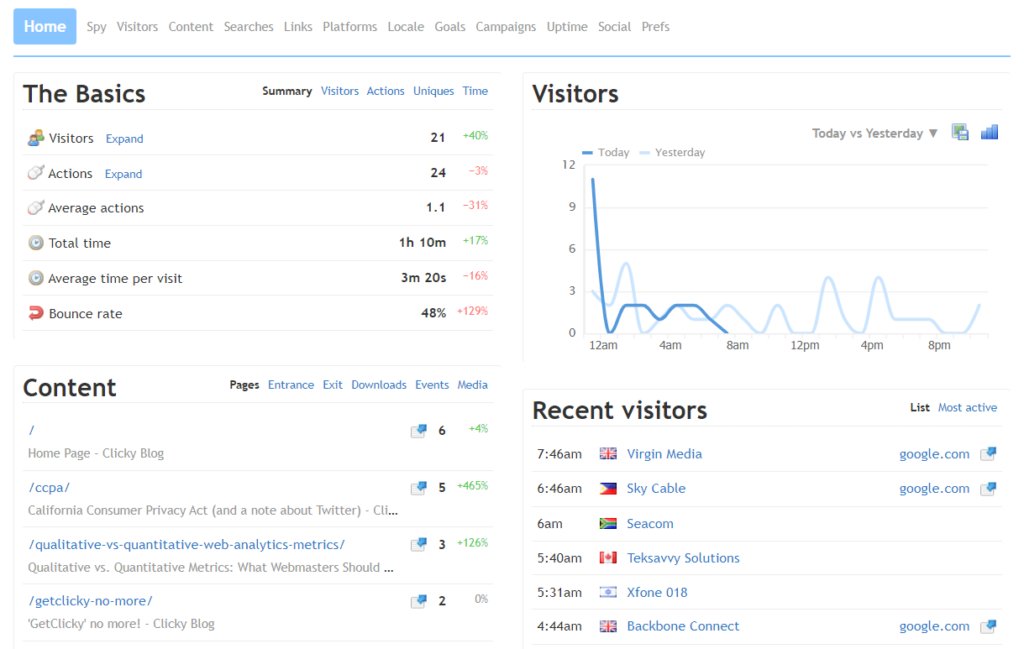Click the Total time clock icon
1024x649 pixels.
click(x=33, y=242)
